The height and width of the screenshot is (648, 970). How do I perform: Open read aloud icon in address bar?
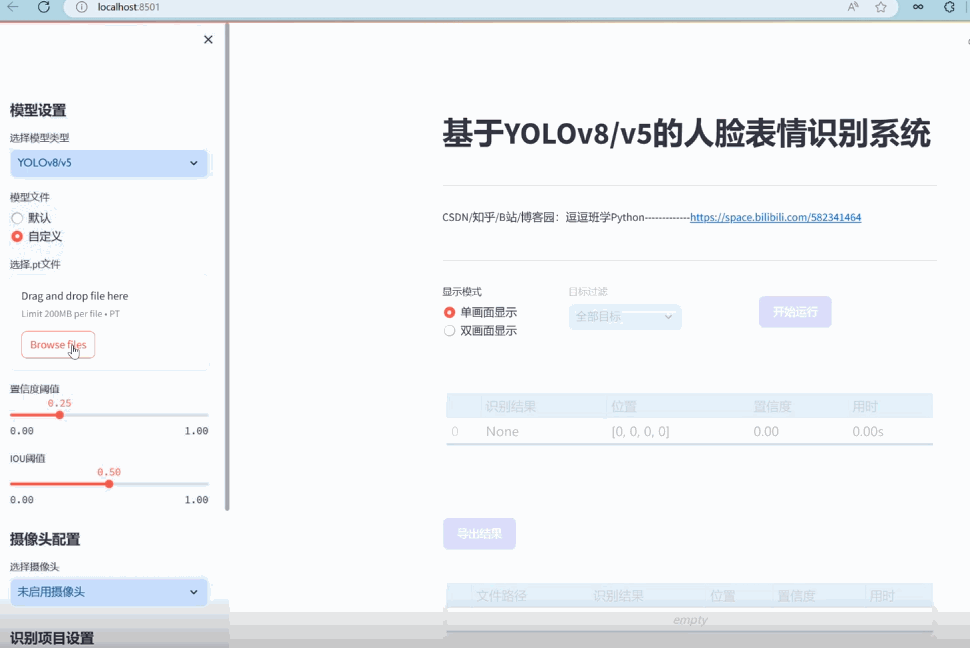coord(853,7)
